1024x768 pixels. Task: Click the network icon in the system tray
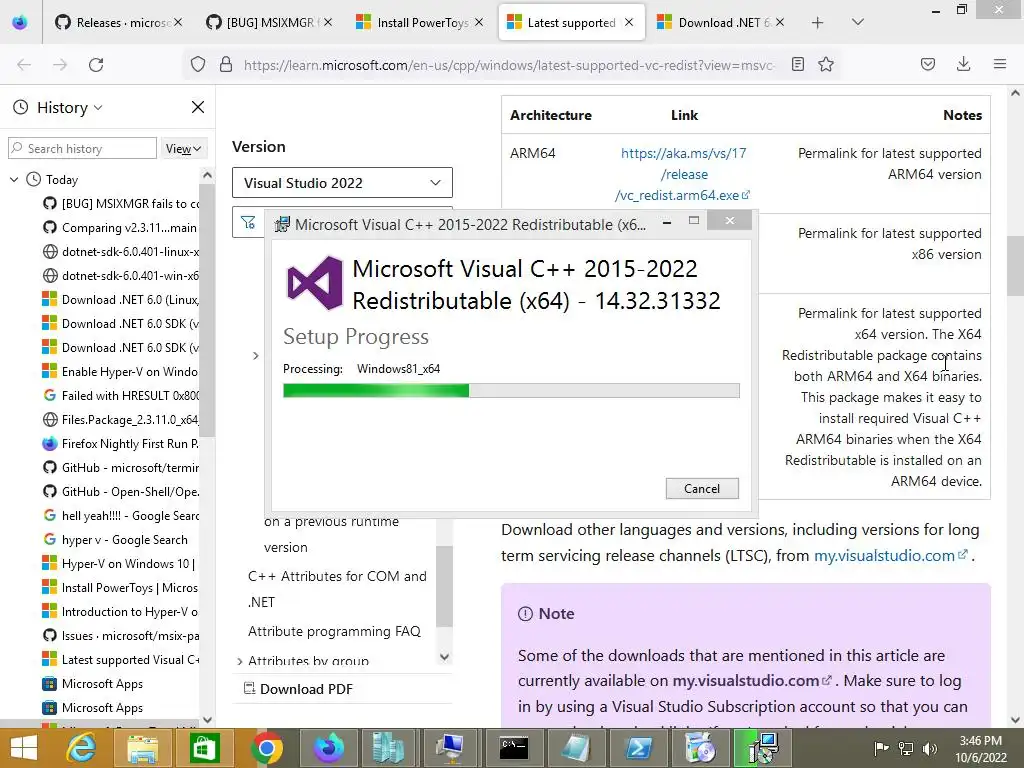(x=906, y=748)
